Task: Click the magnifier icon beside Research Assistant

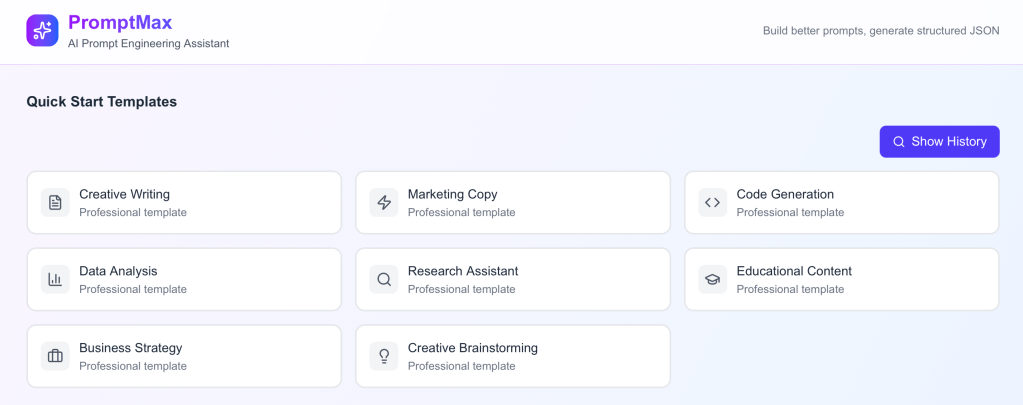Action: click(x=384, y=280)
